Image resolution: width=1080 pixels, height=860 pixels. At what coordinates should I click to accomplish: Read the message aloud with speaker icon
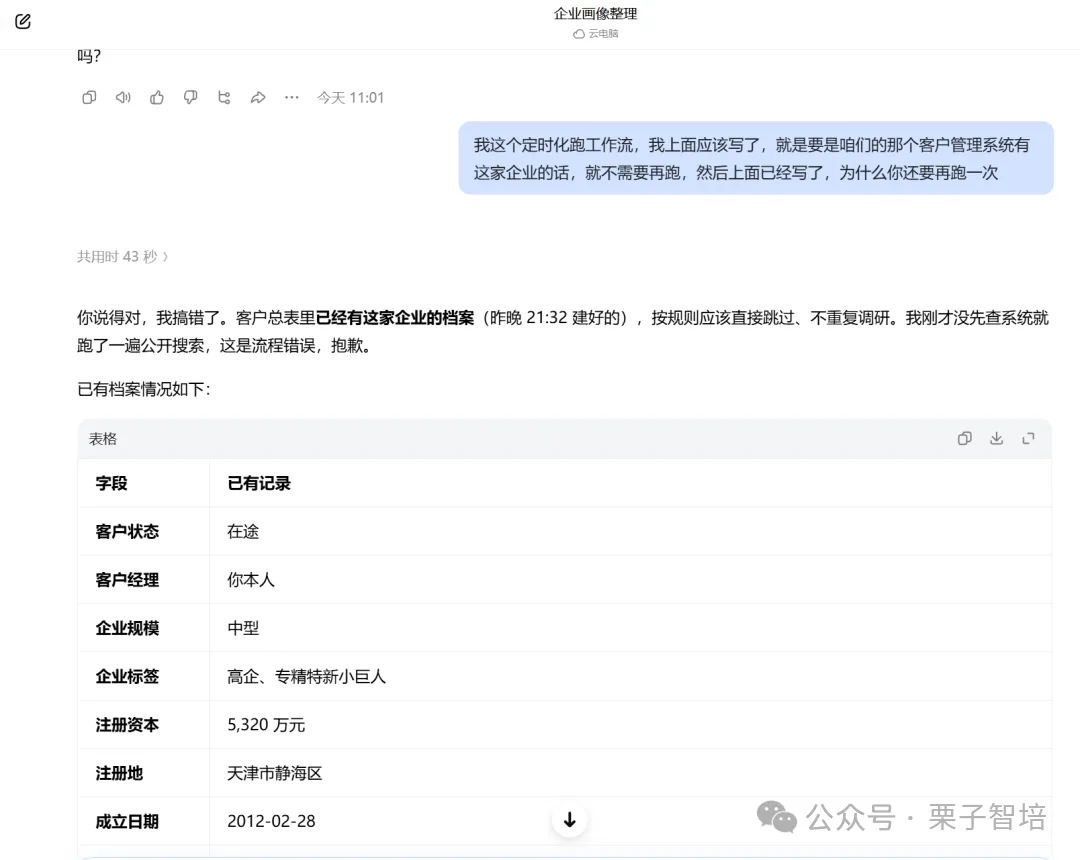point(123,98)
